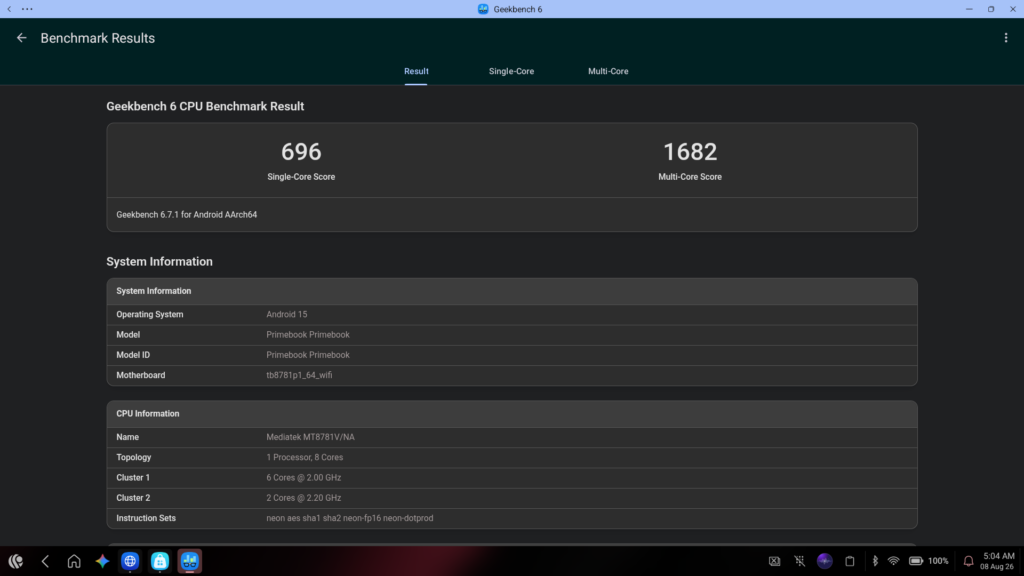Switch to the Multi-Core tab

608,71
